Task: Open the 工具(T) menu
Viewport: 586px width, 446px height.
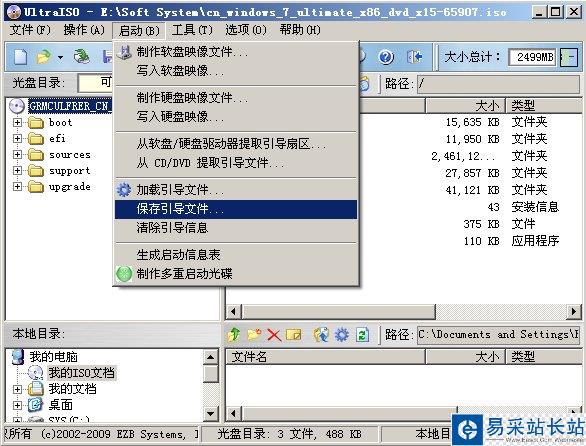Action: tap(192, 30)
